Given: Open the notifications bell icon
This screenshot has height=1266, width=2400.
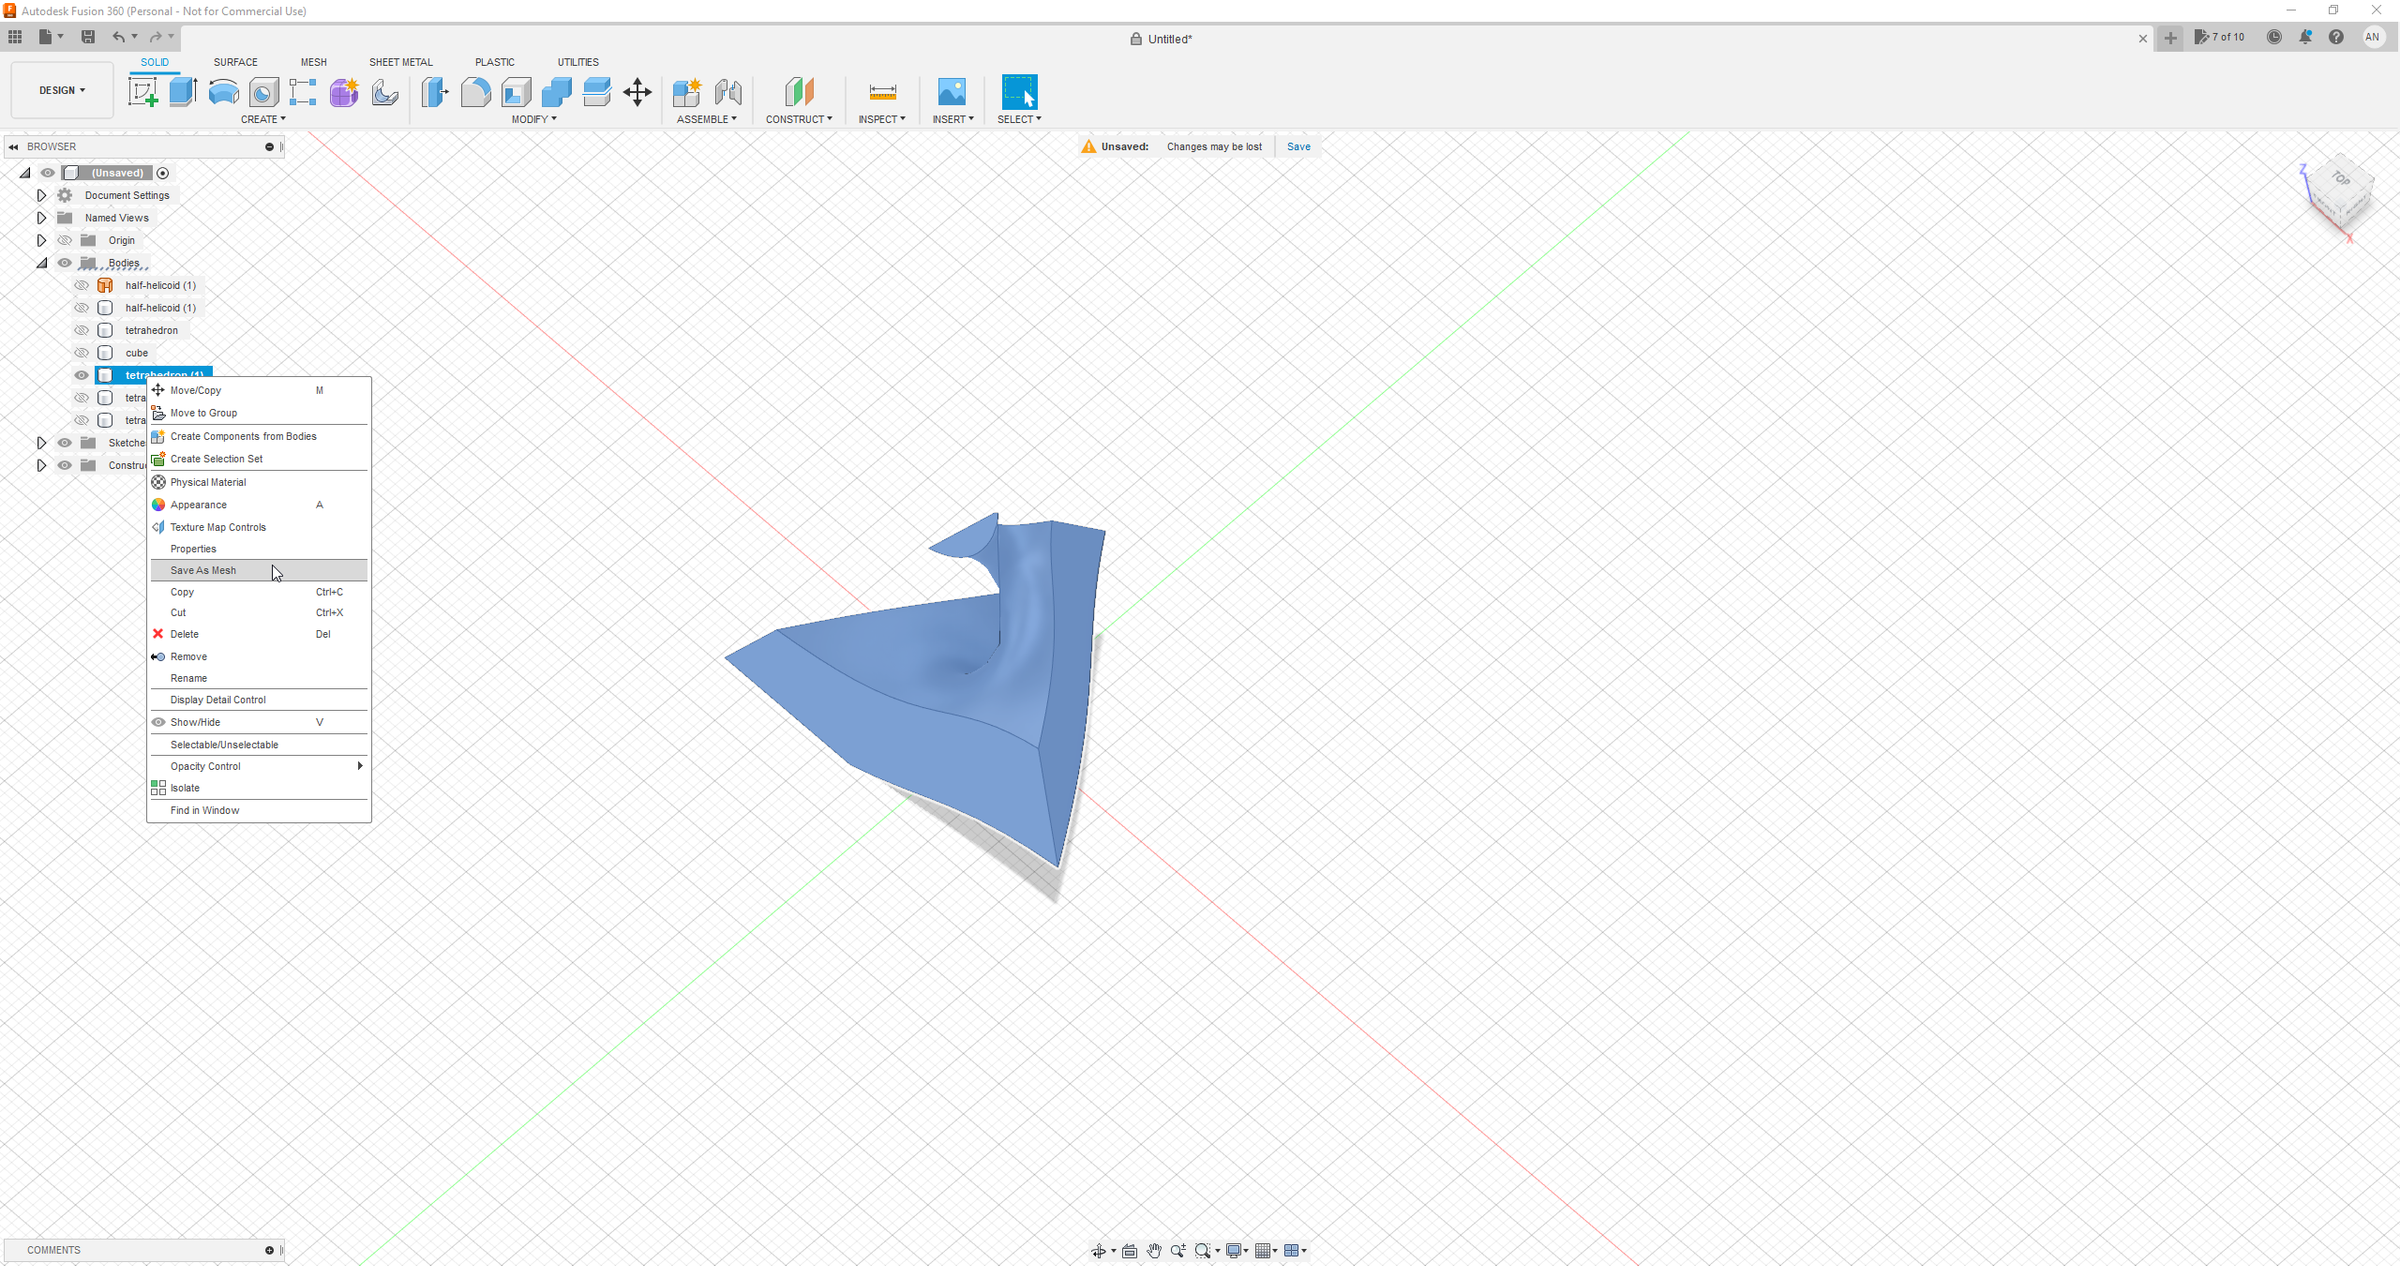Looking at the screenshot, I should click(2305, 37).
